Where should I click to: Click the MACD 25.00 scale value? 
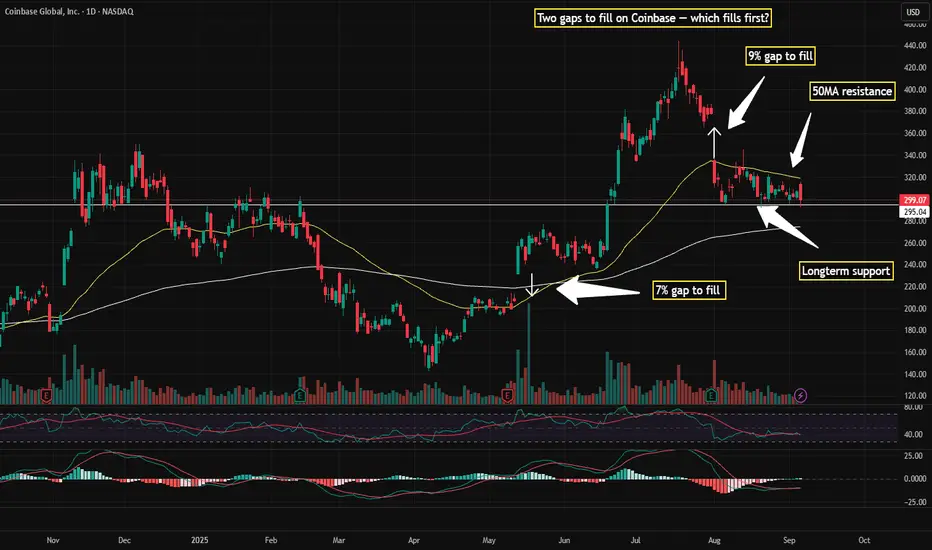point(914,456)
